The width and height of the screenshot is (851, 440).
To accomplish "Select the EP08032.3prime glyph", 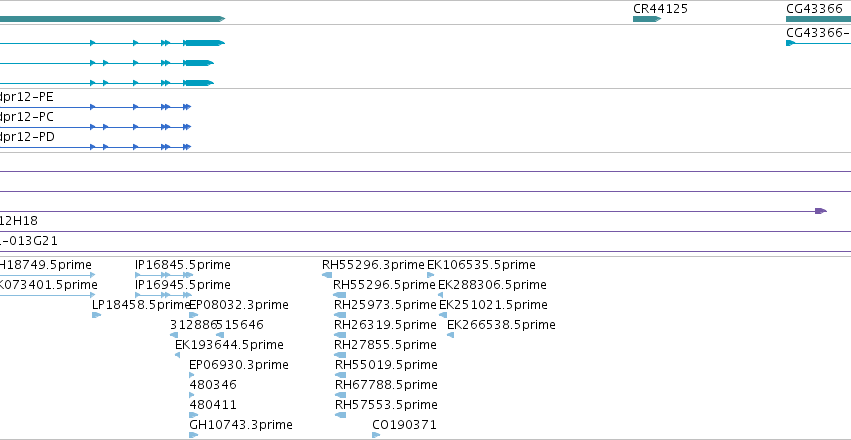I will [x=194, y=315].
